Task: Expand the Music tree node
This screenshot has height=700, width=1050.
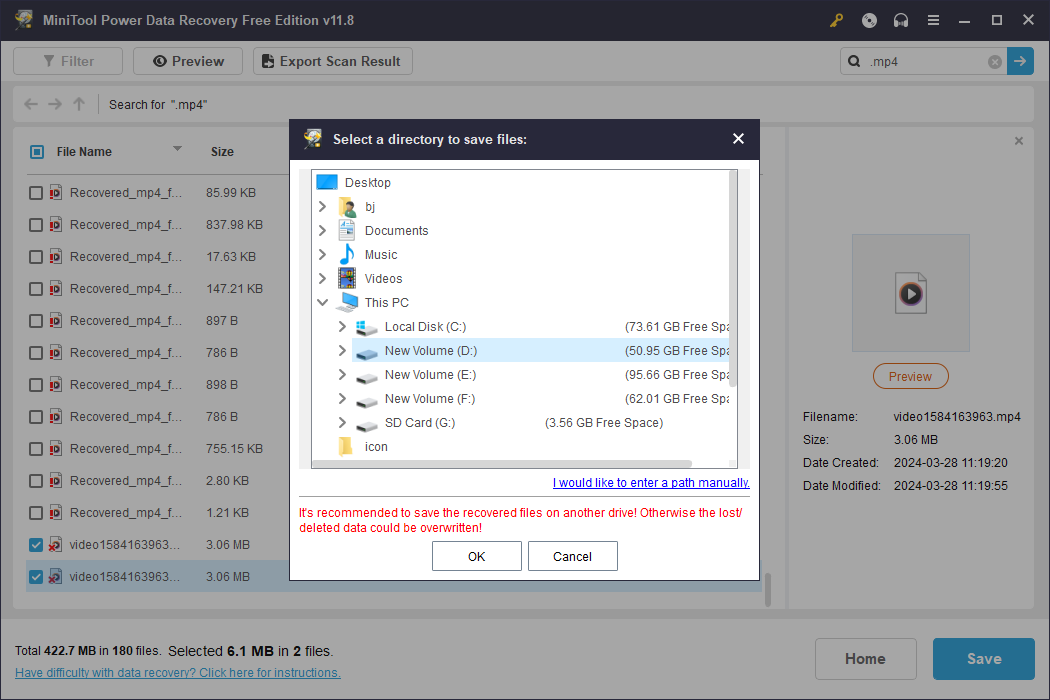Action: point(322,255)
